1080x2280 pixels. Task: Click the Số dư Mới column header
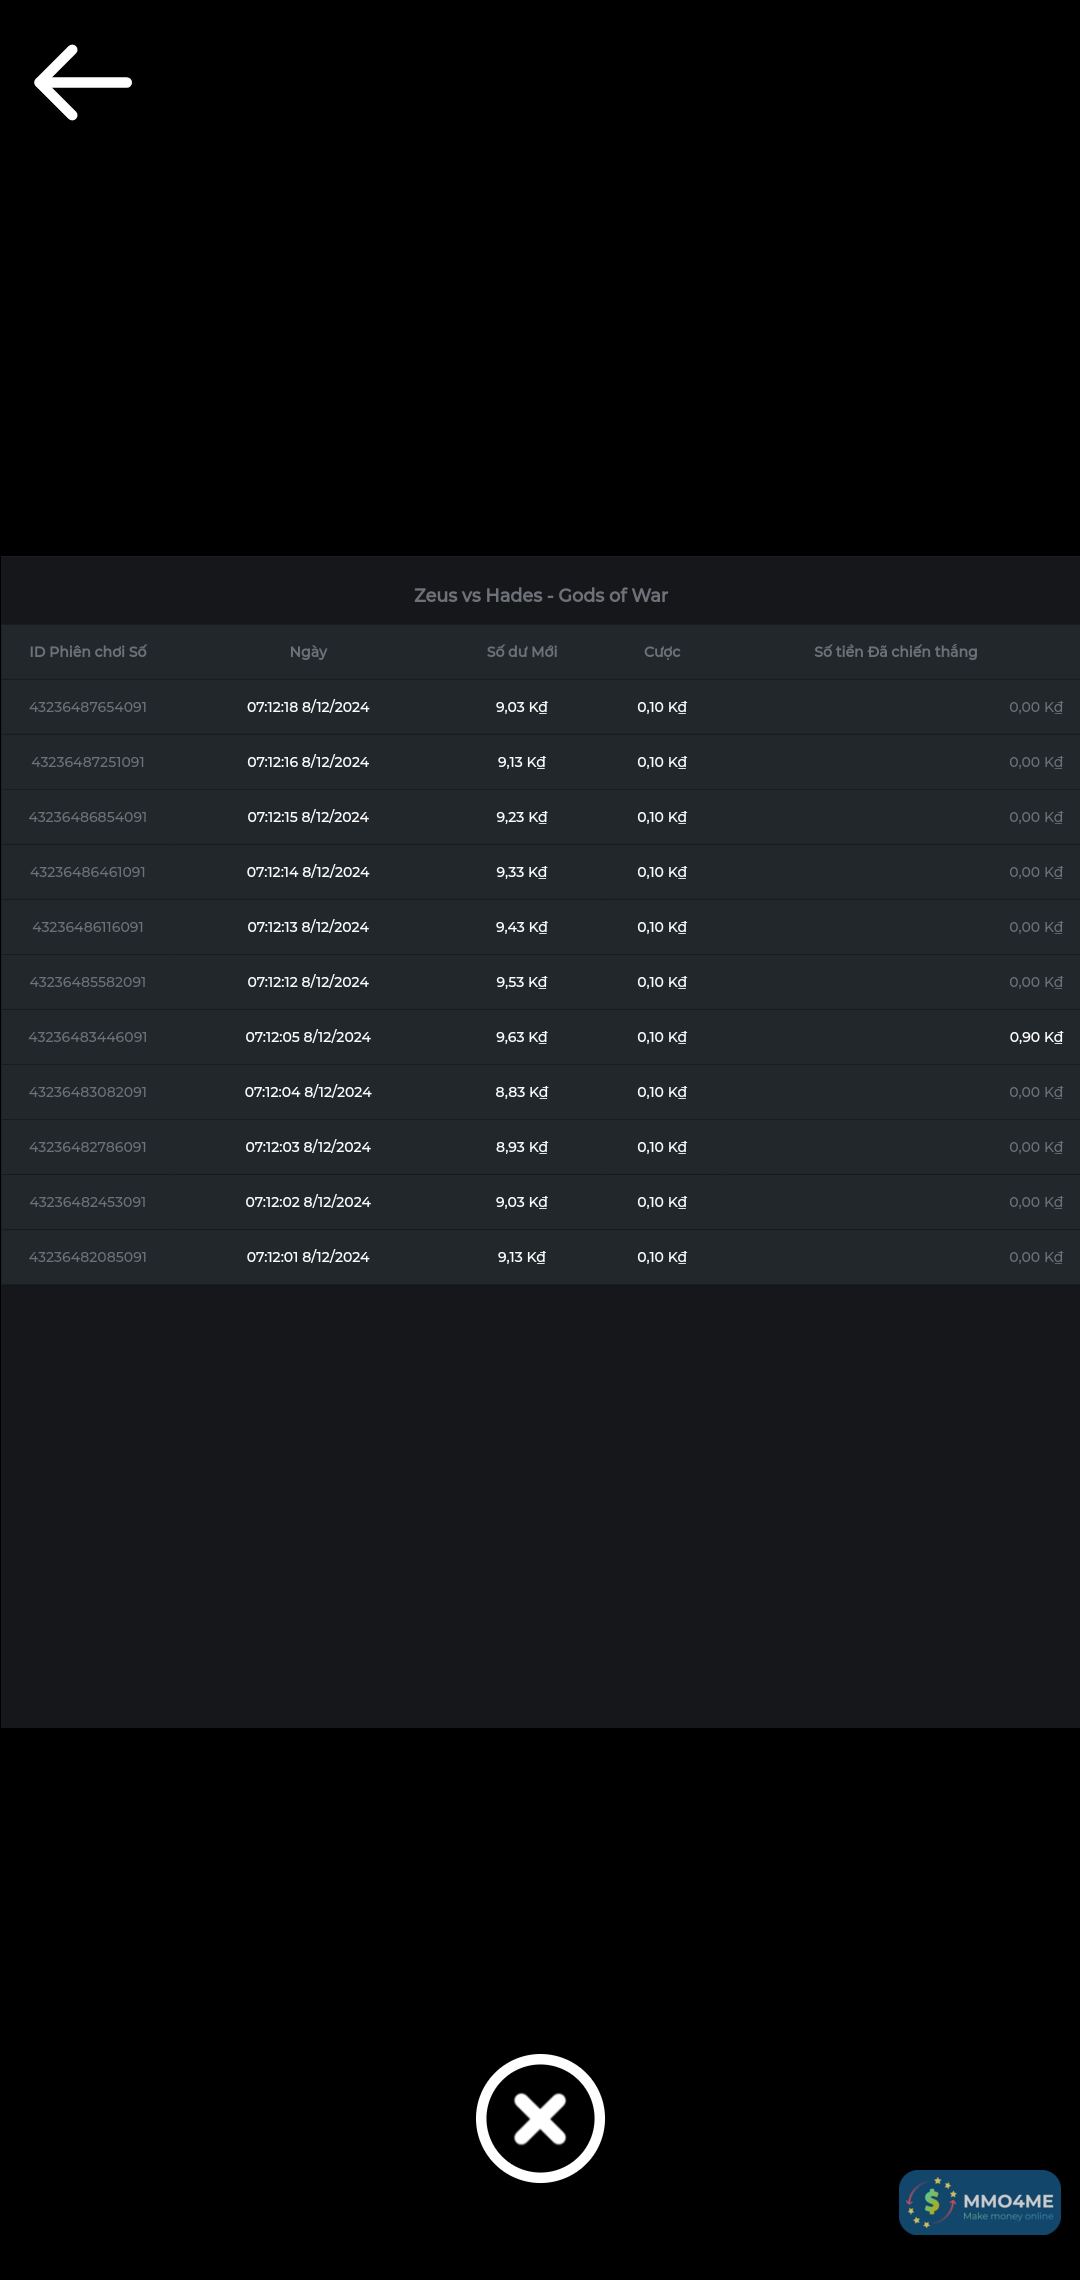[522, 652]
